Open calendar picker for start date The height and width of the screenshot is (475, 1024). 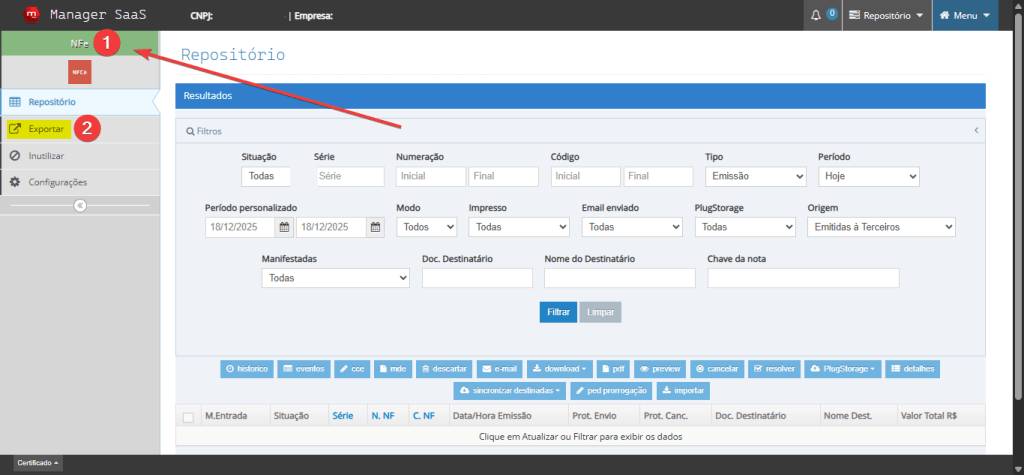coord(284,227)
